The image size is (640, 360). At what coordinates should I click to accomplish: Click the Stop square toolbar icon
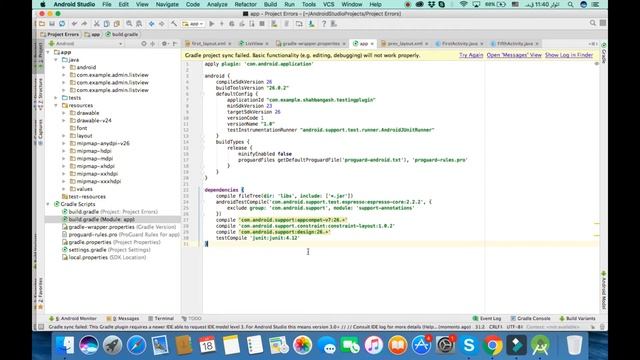[x=262, y=24]
